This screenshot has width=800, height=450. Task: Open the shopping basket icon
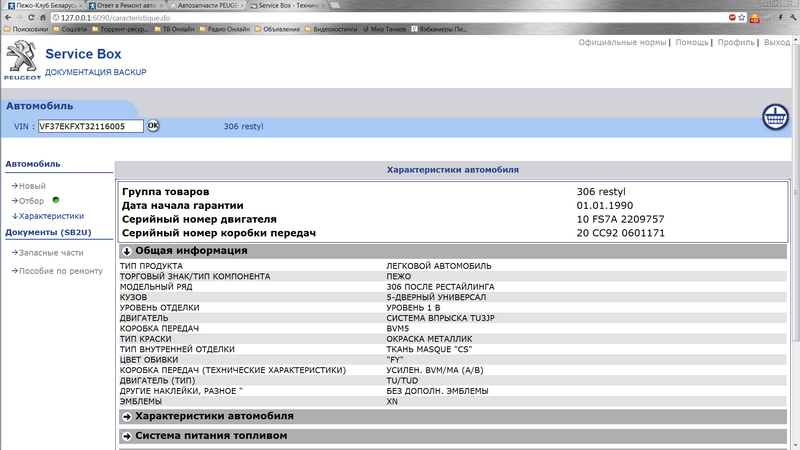(x=775, y=116)
